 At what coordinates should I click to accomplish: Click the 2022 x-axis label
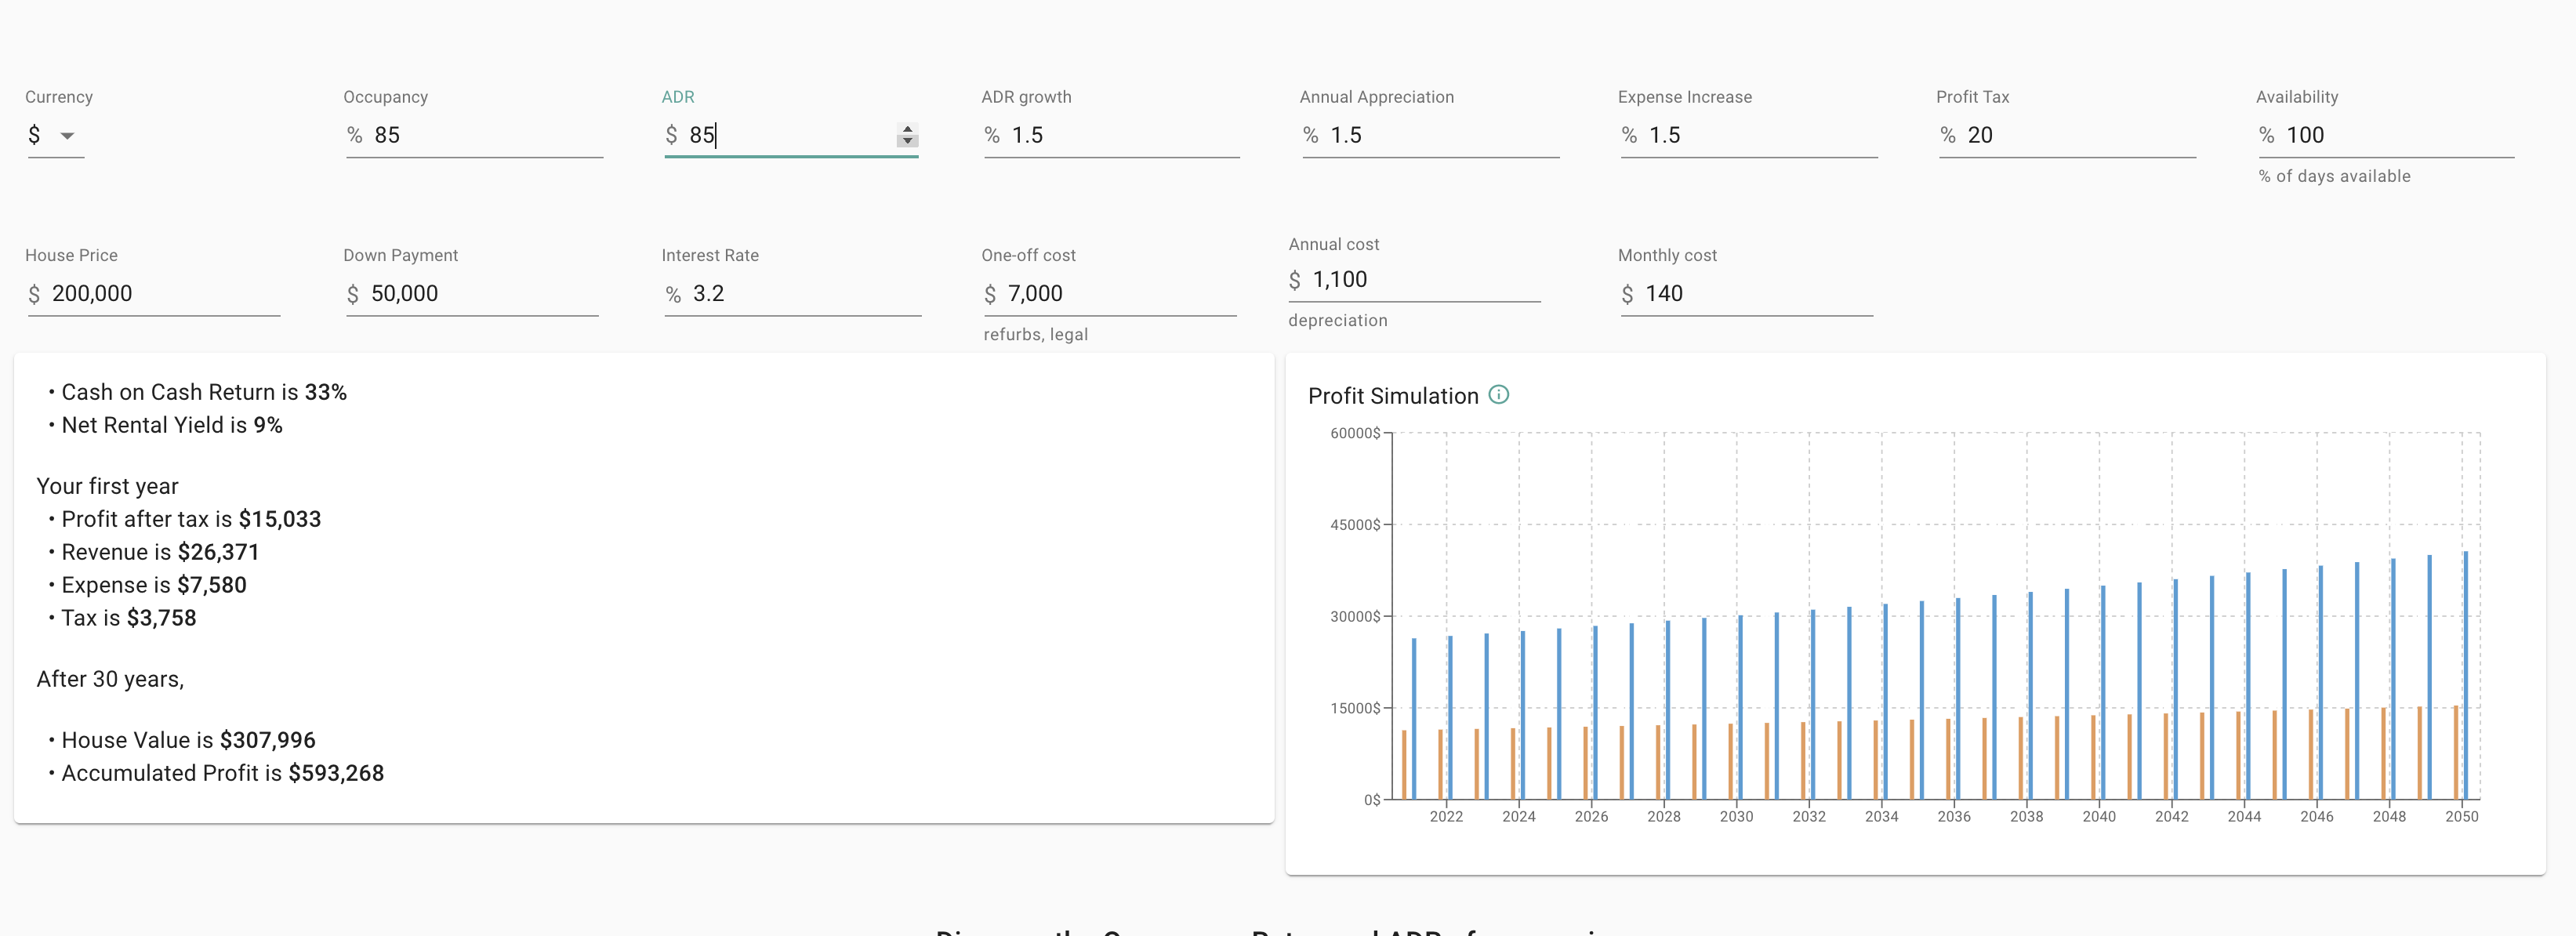click(x=1446, y=817)
